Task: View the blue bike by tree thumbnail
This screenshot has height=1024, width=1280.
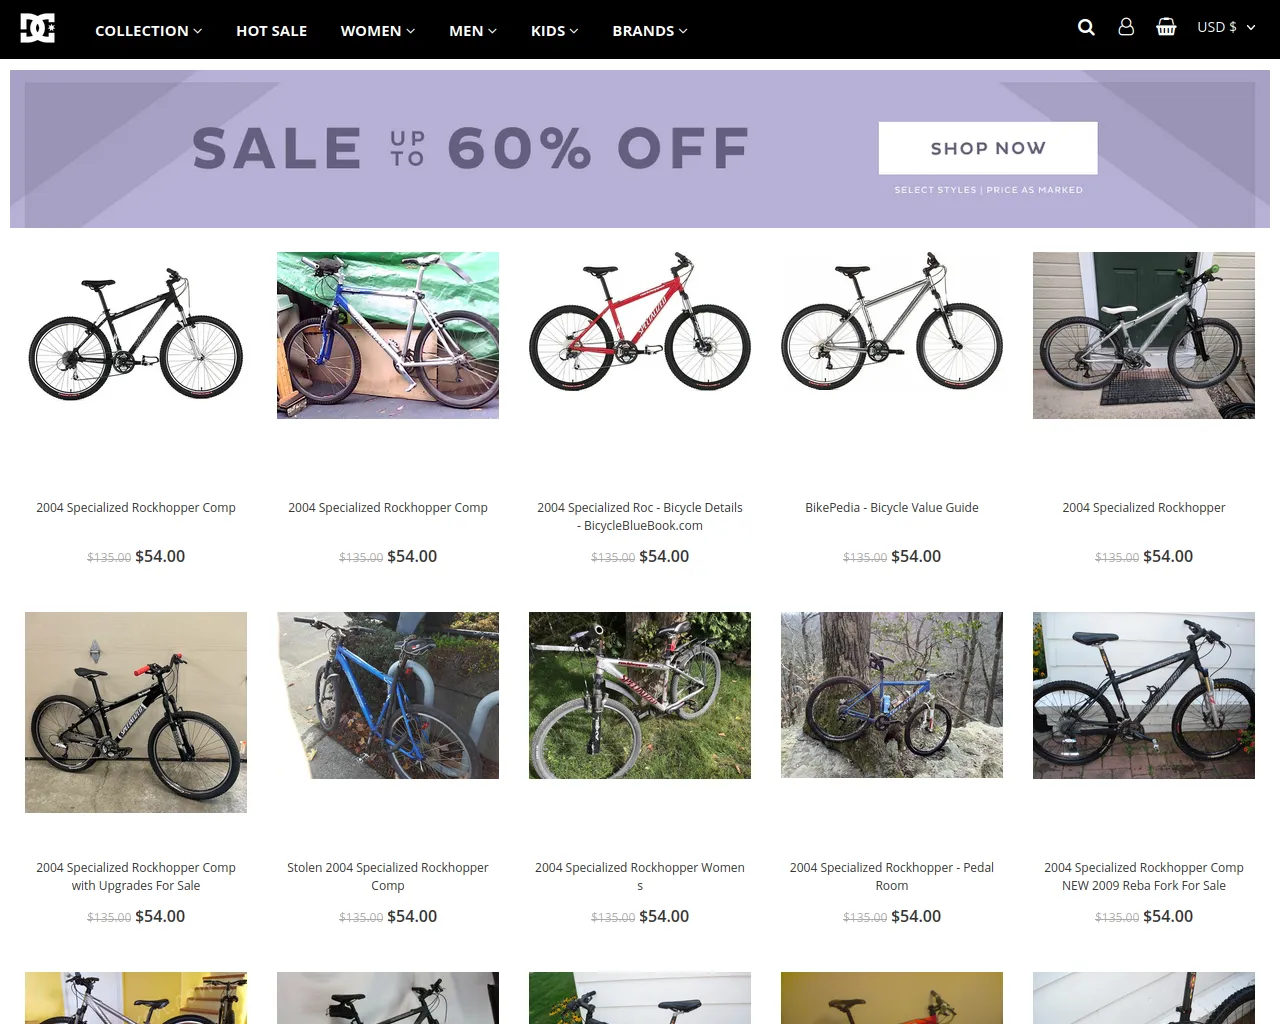Action: 892,695
